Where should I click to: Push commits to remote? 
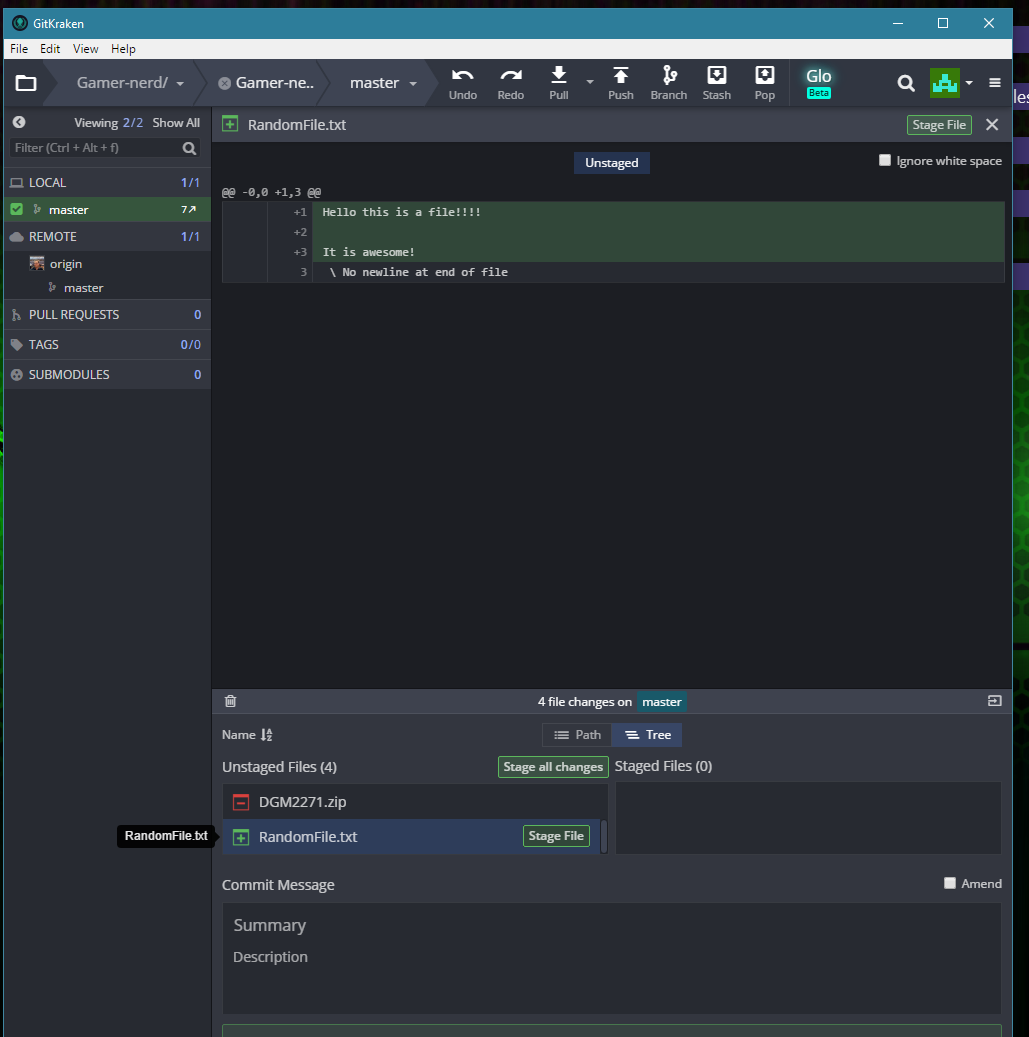pos(620,83)
